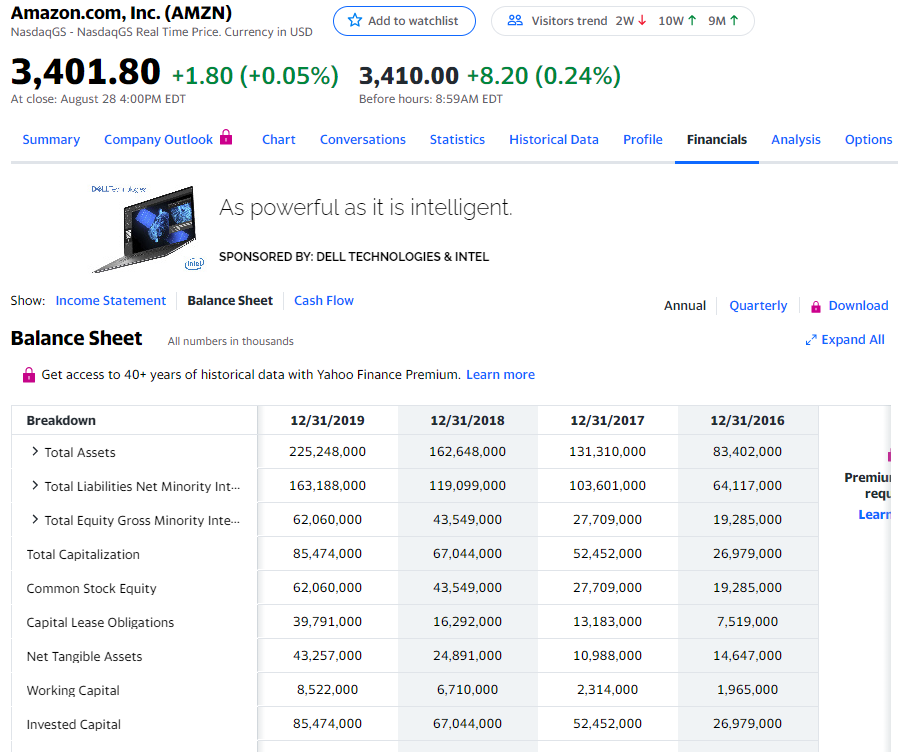Click the Net Tangible Assets row label
This screenshot has width=898, height=752.
pyautogui.click(x=84, y=656)
